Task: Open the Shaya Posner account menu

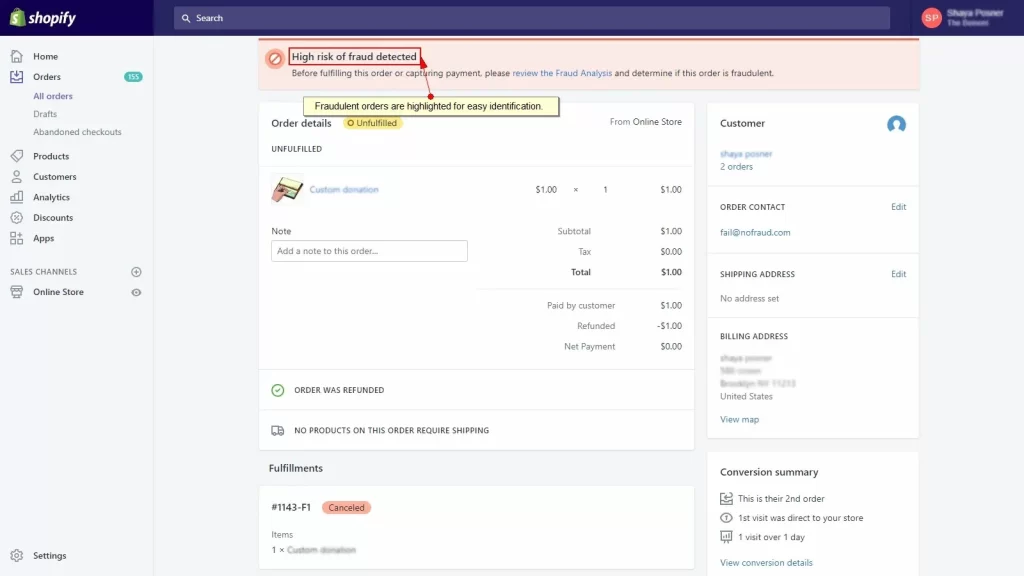Action: point(961,17)
